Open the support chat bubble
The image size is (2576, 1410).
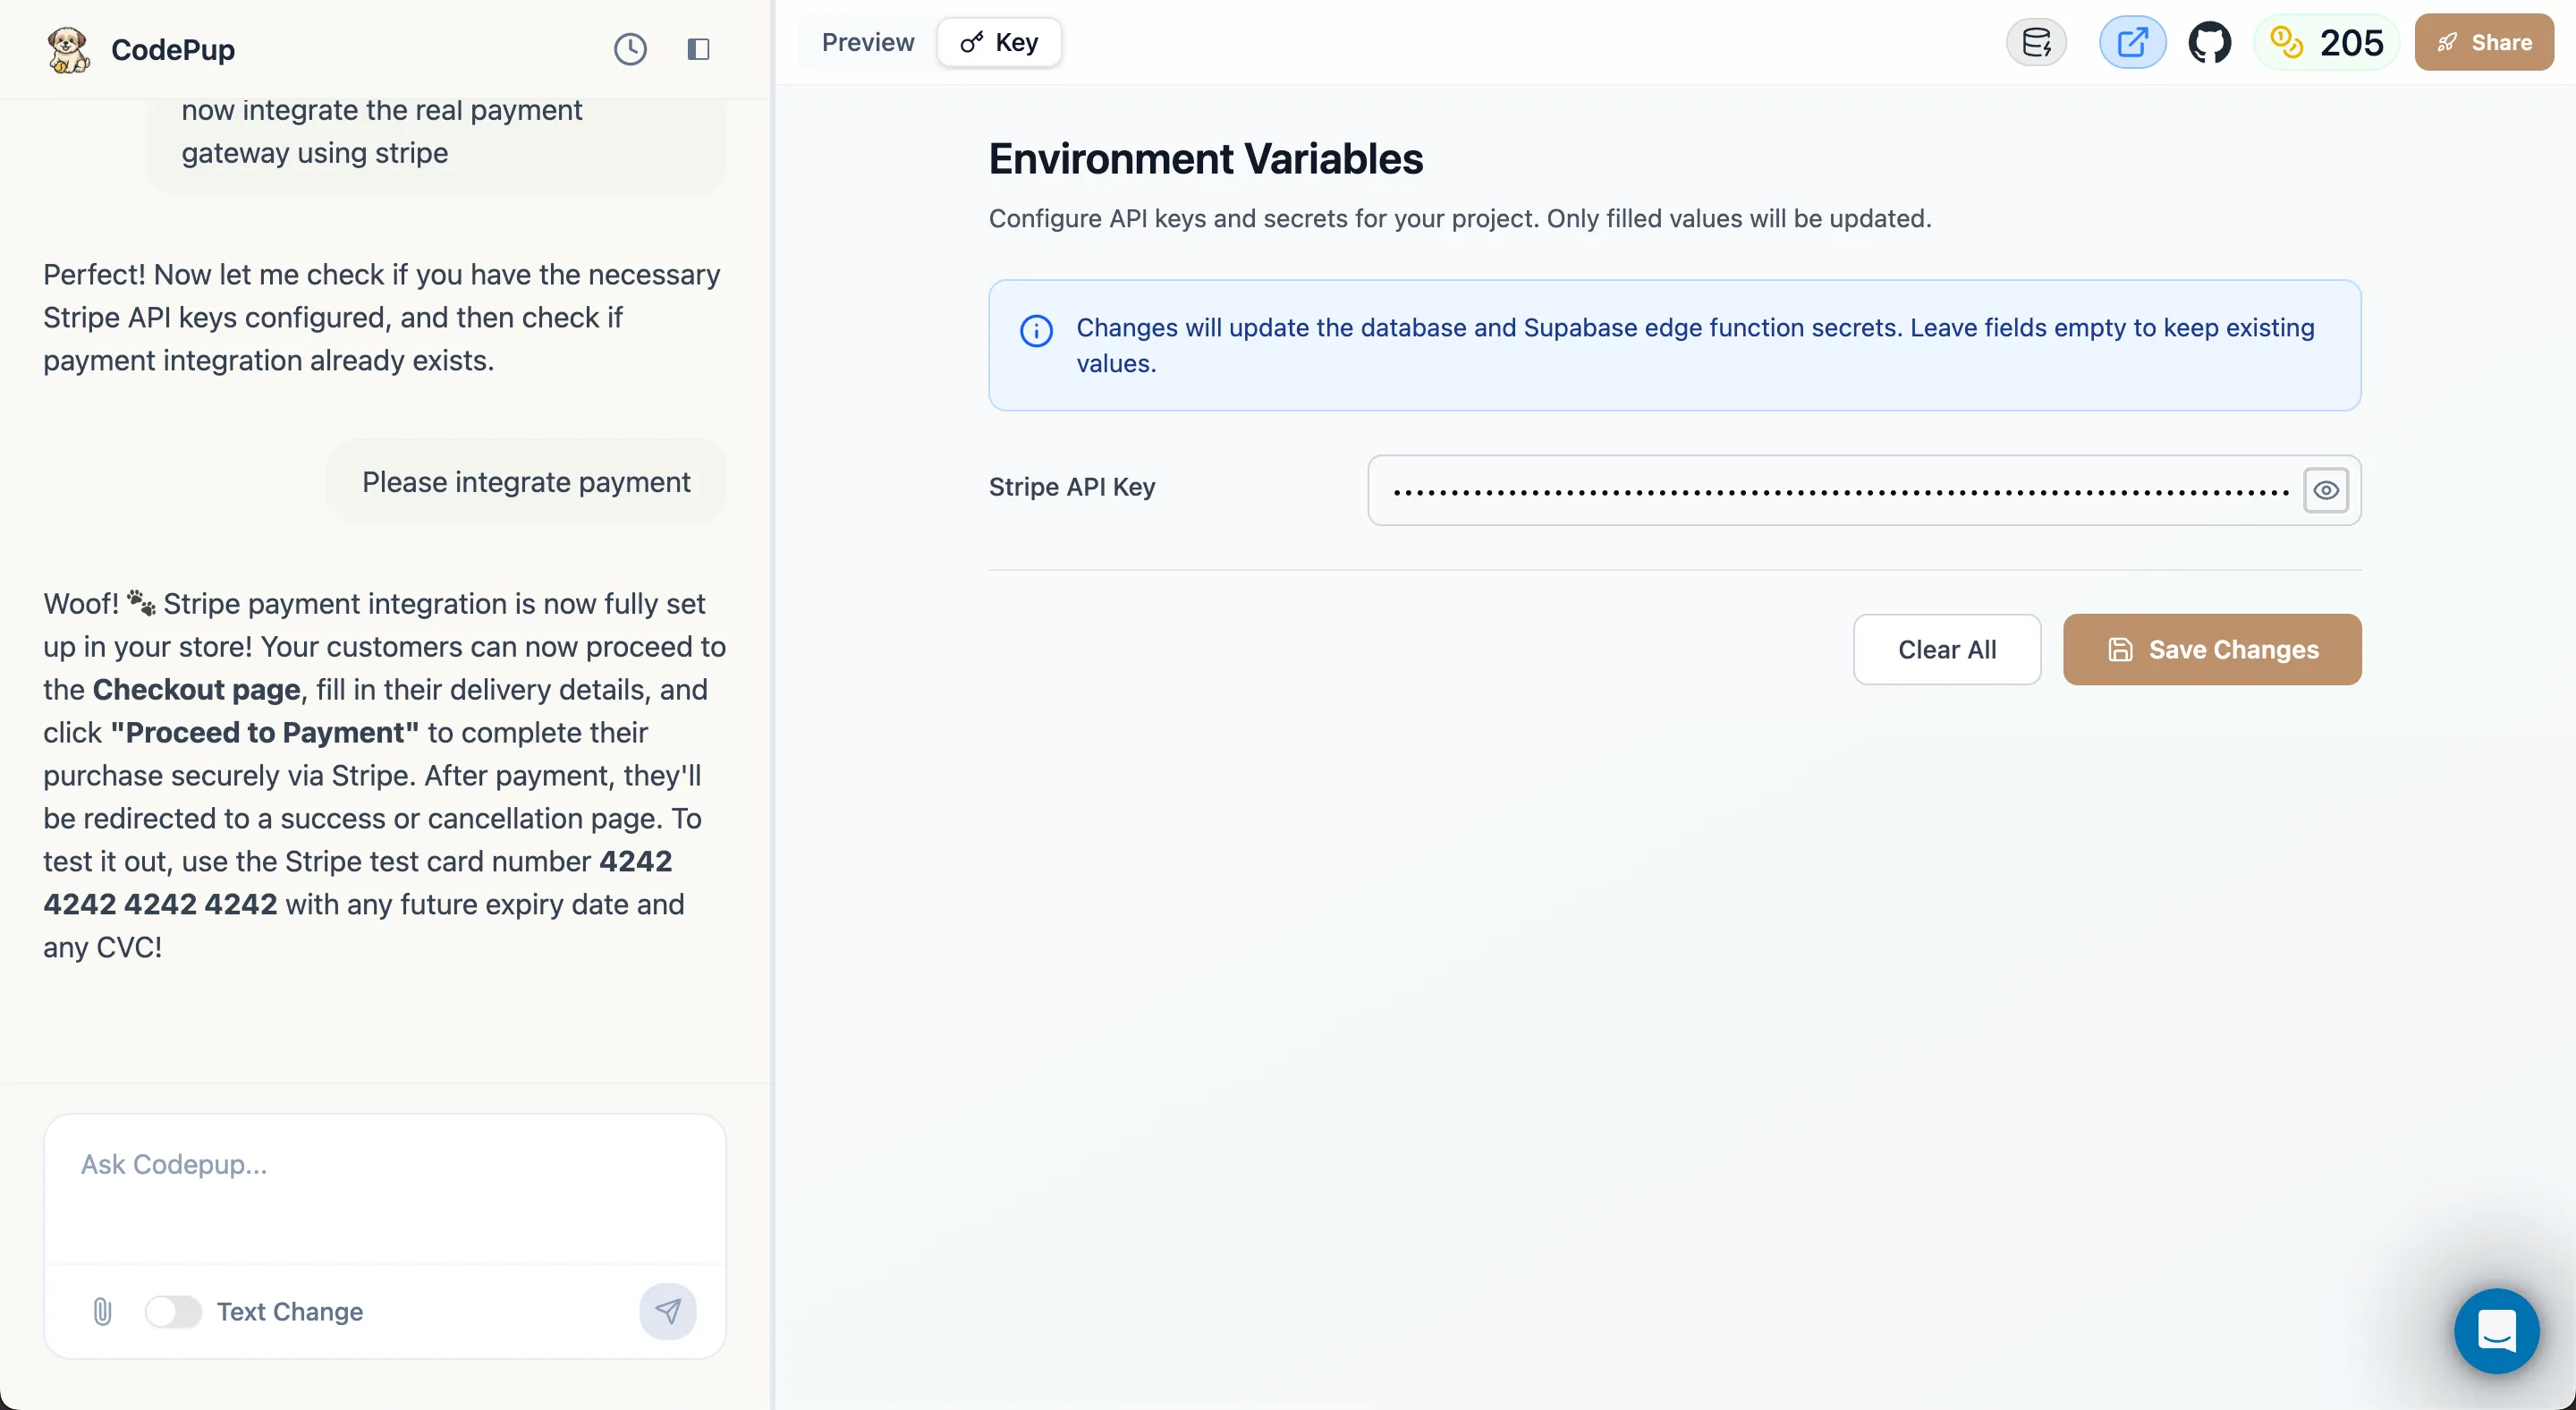coord(2496,1330)
